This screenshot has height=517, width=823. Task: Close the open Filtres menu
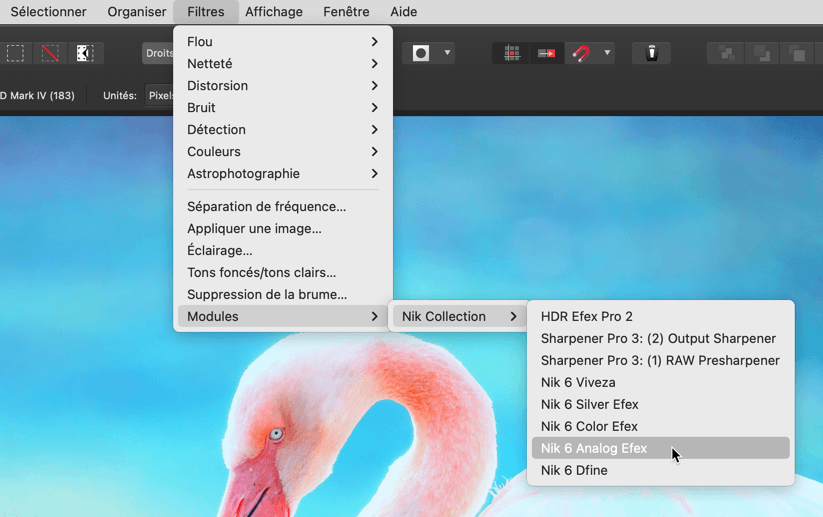coord(206,12)
